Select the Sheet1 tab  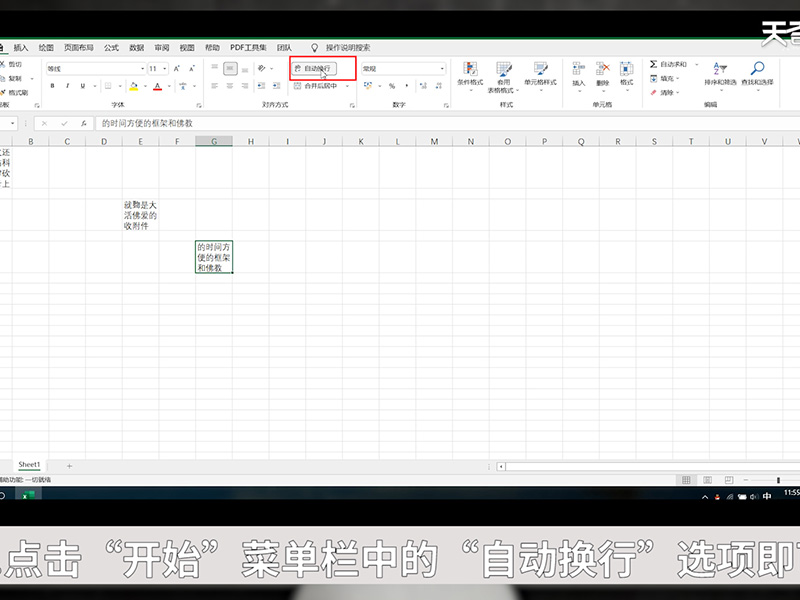pos(29,465)
